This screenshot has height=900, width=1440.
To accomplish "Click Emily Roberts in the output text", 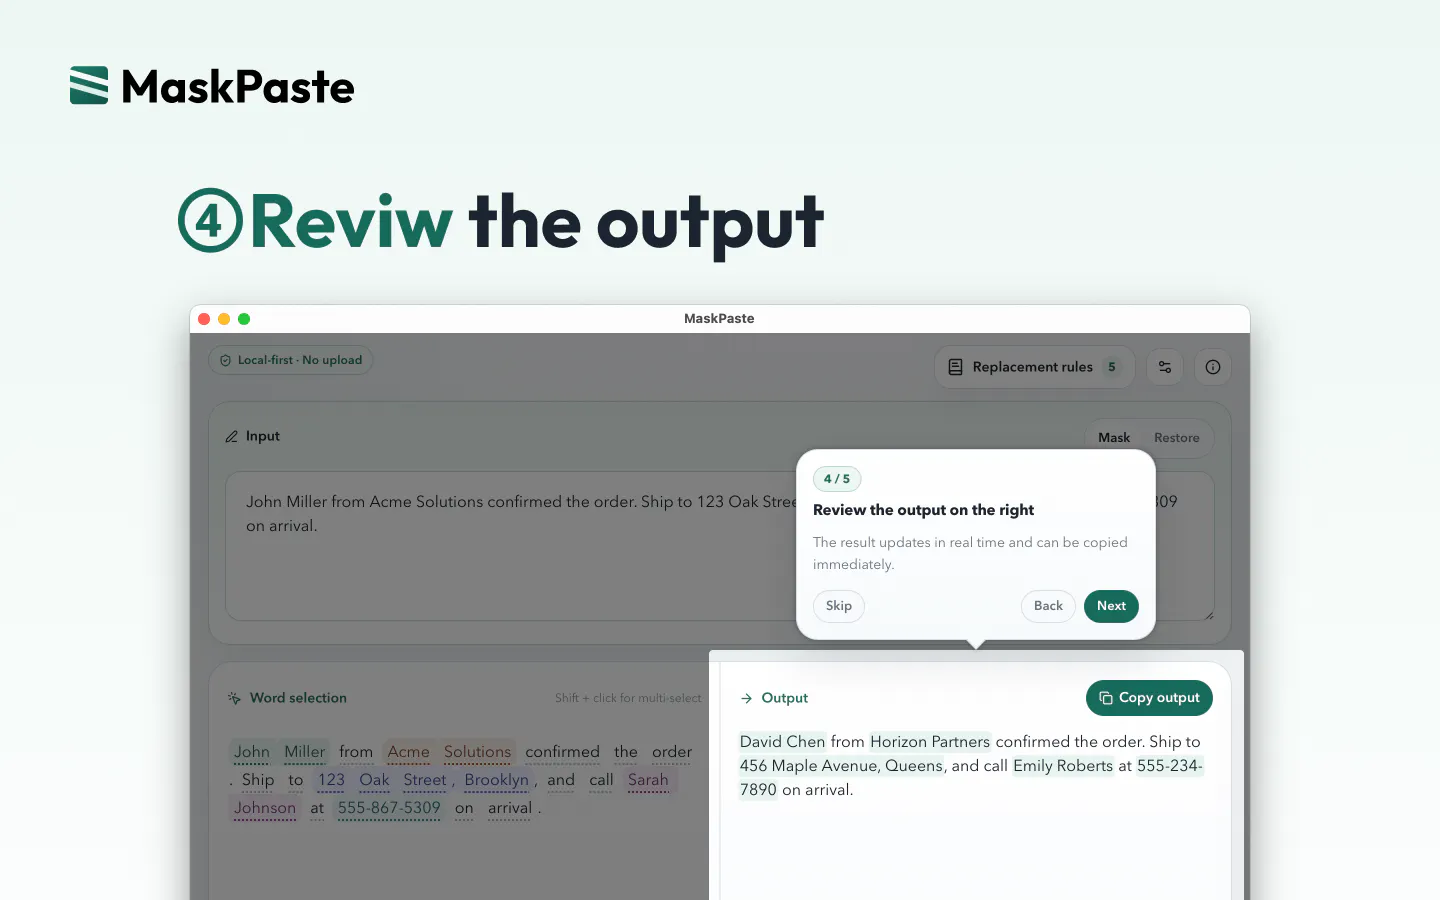I will click(1063, 766).
